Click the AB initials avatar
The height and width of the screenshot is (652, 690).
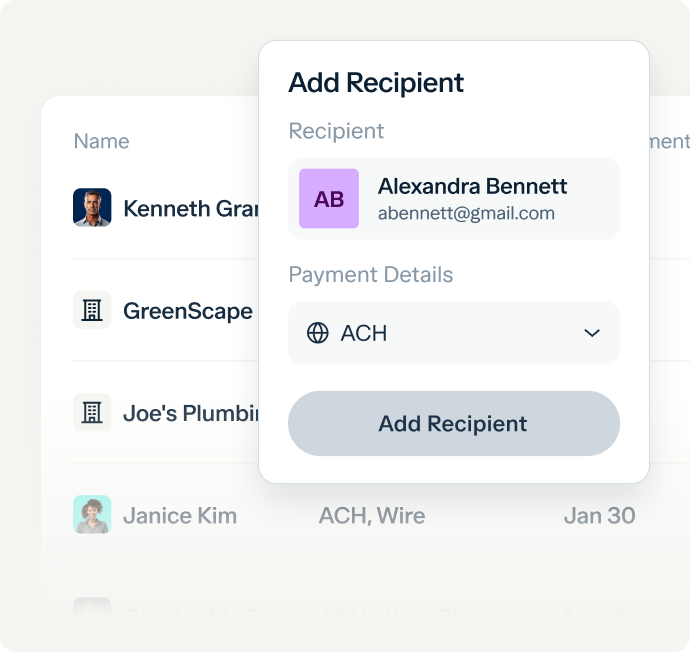coord(329,198)
